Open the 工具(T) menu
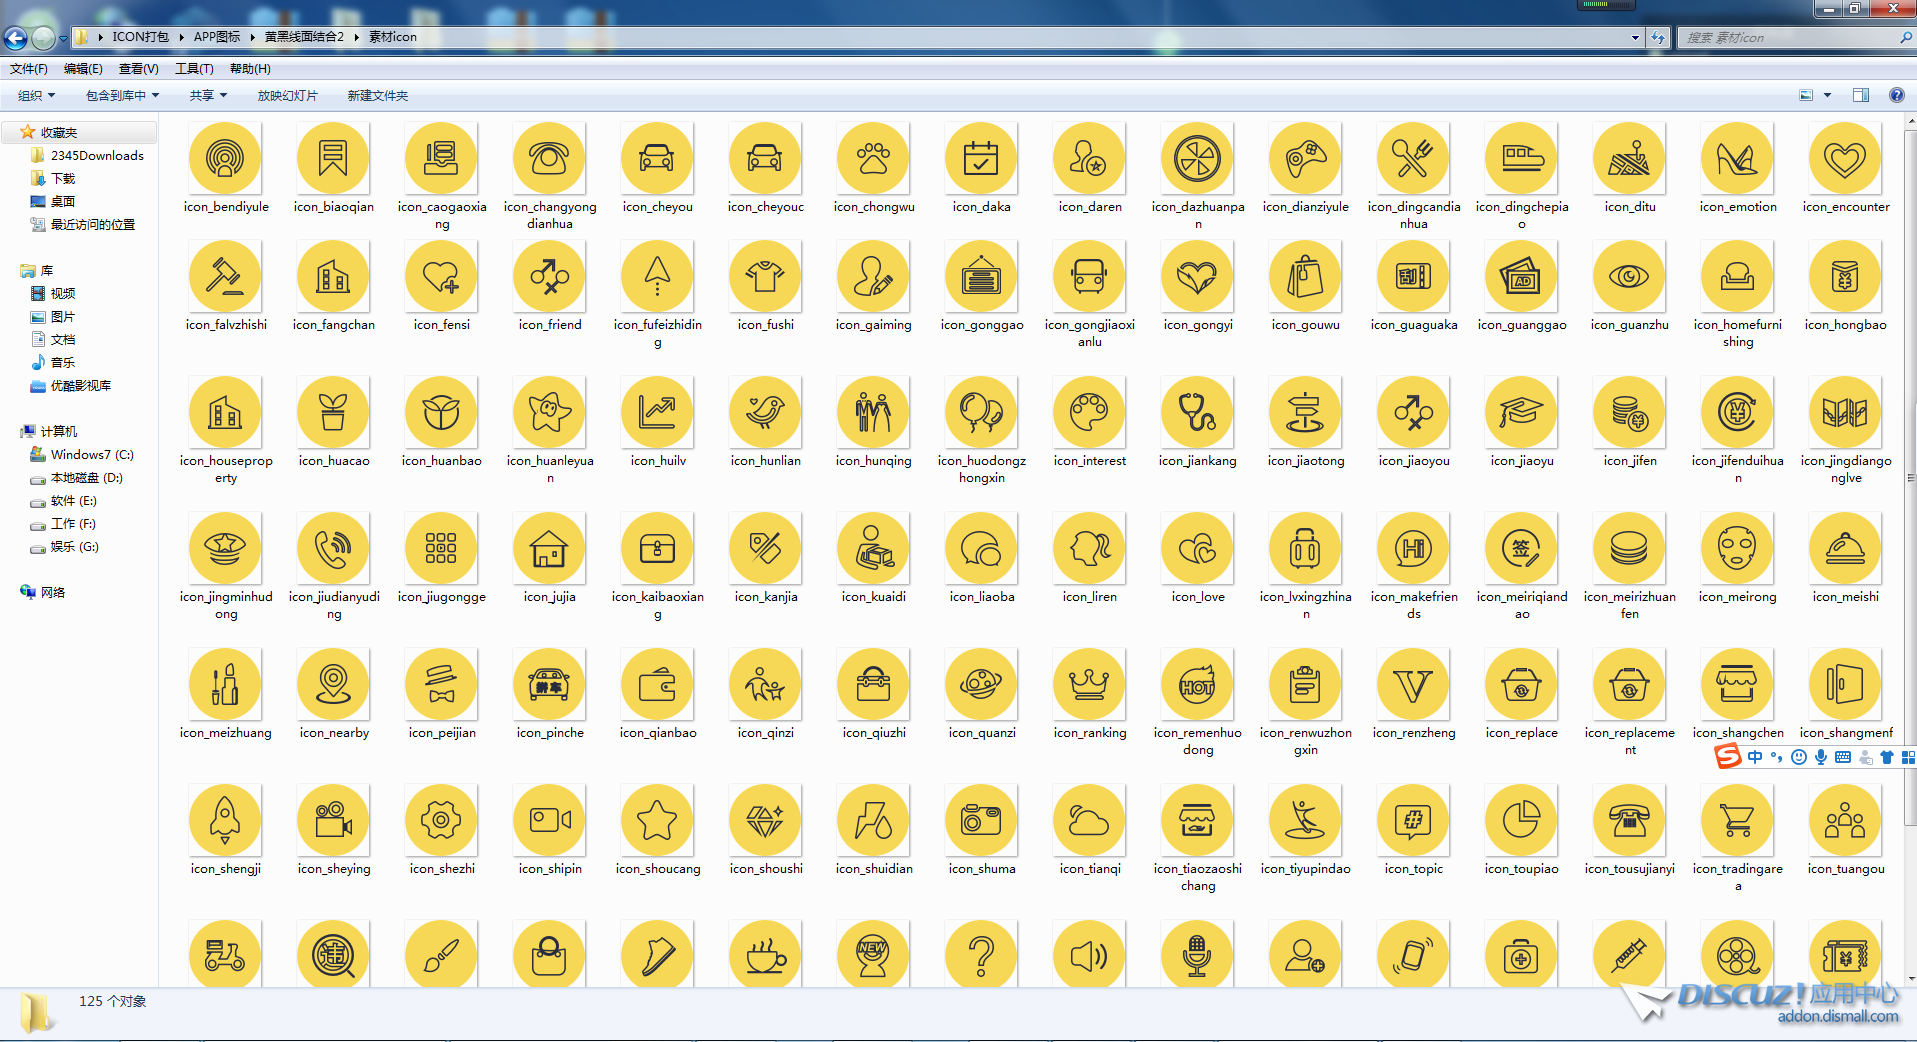The height and width of the screenshot is (1042, 1917). click(194, 69)
